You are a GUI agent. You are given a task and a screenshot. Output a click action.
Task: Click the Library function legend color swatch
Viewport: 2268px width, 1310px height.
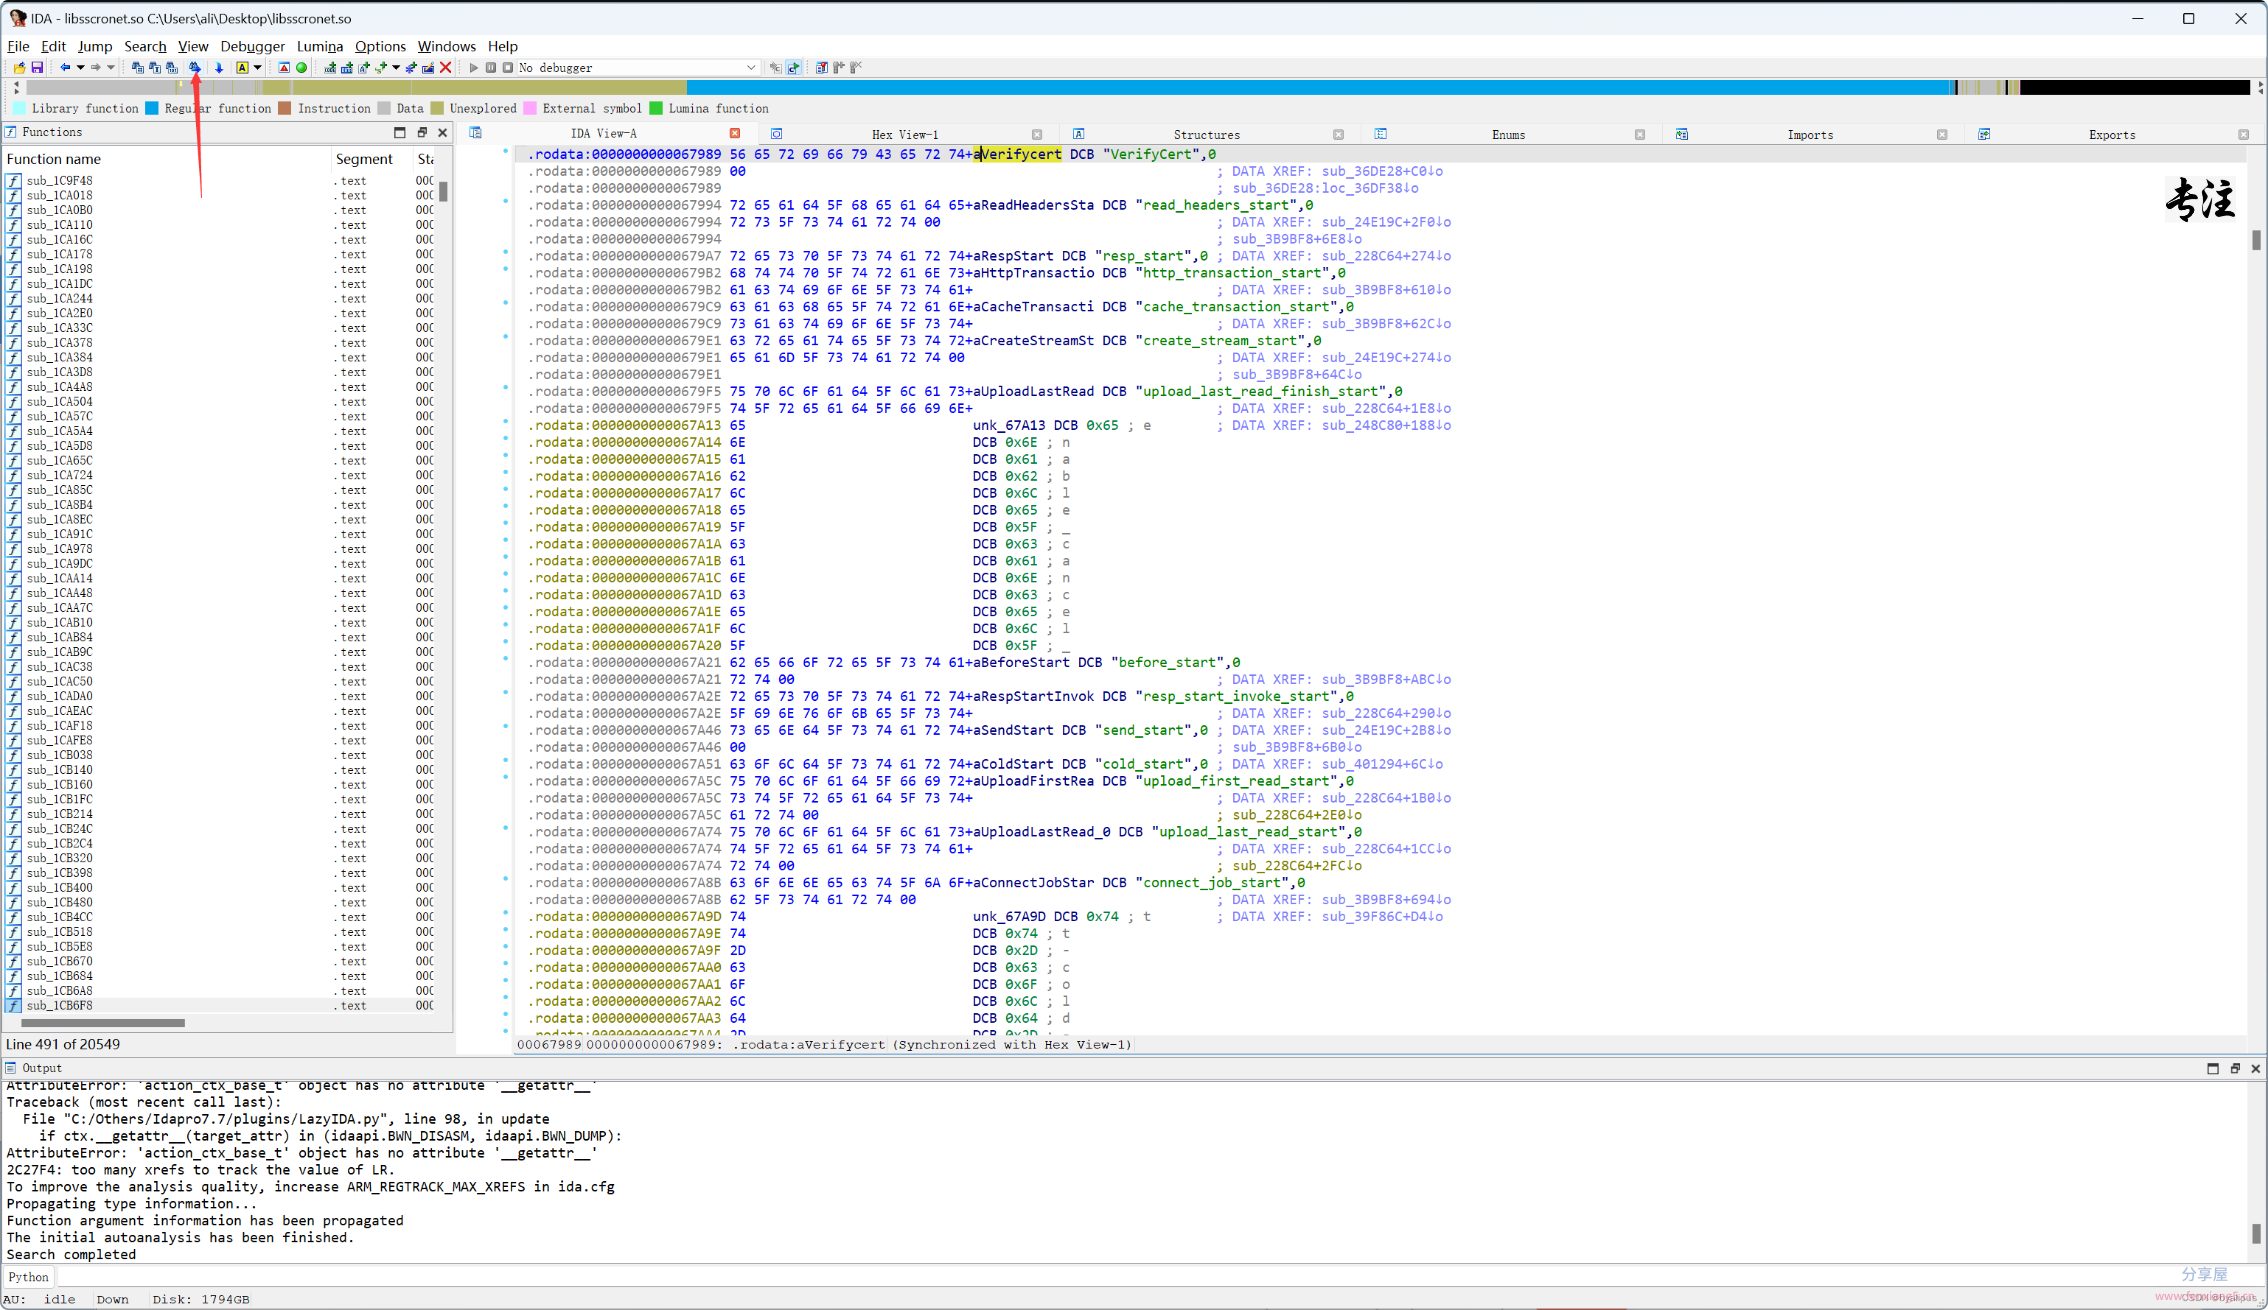(19, 108)
